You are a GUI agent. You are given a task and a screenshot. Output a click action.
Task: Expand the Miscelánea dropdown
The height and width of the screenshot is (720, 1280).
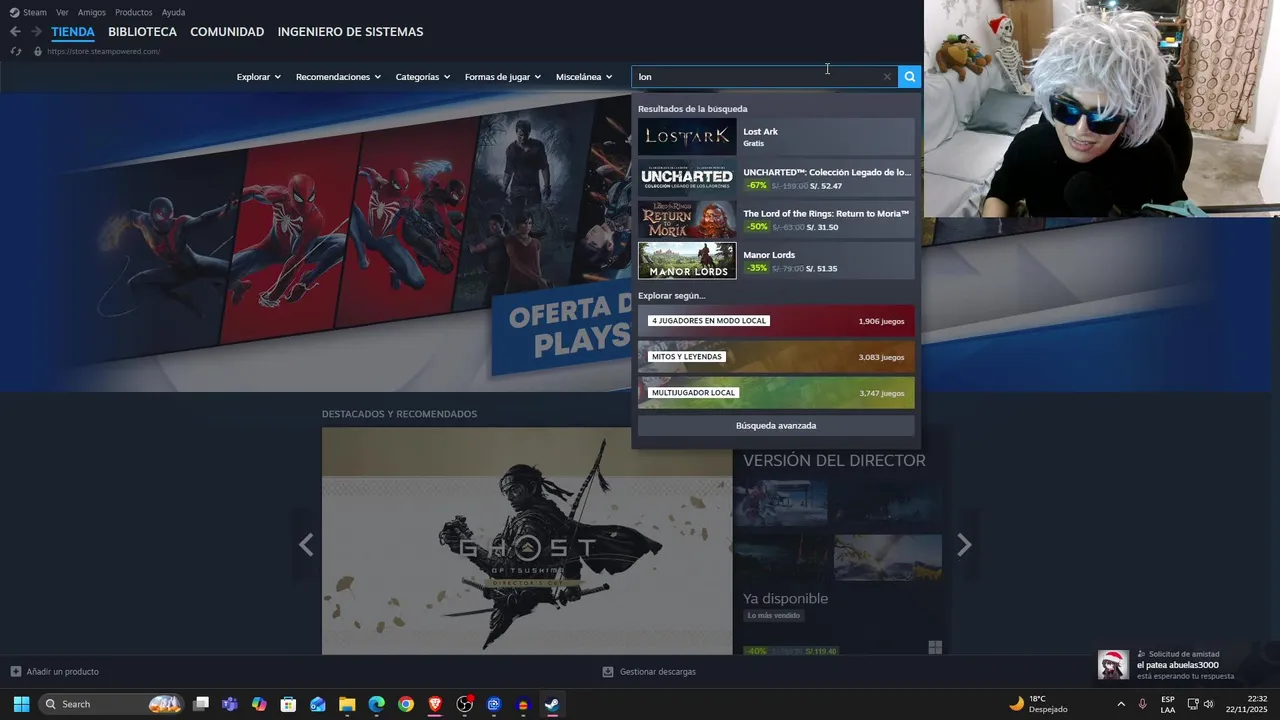[x=584, y=77]
